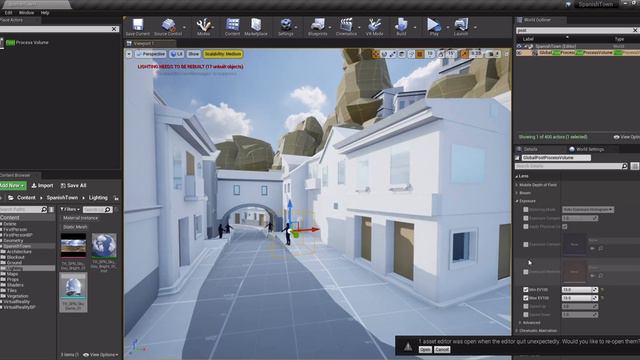This screenshot has height=360, width=640.
Task: Open the Help menu
Action: (x=45, y=13)
